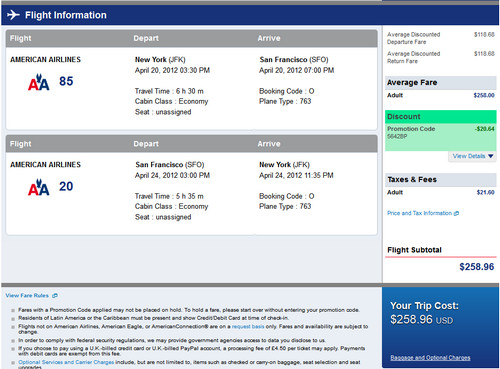Open Baggage and Optional Charges link
Viewport: 500px width, 369px height.
430,358
